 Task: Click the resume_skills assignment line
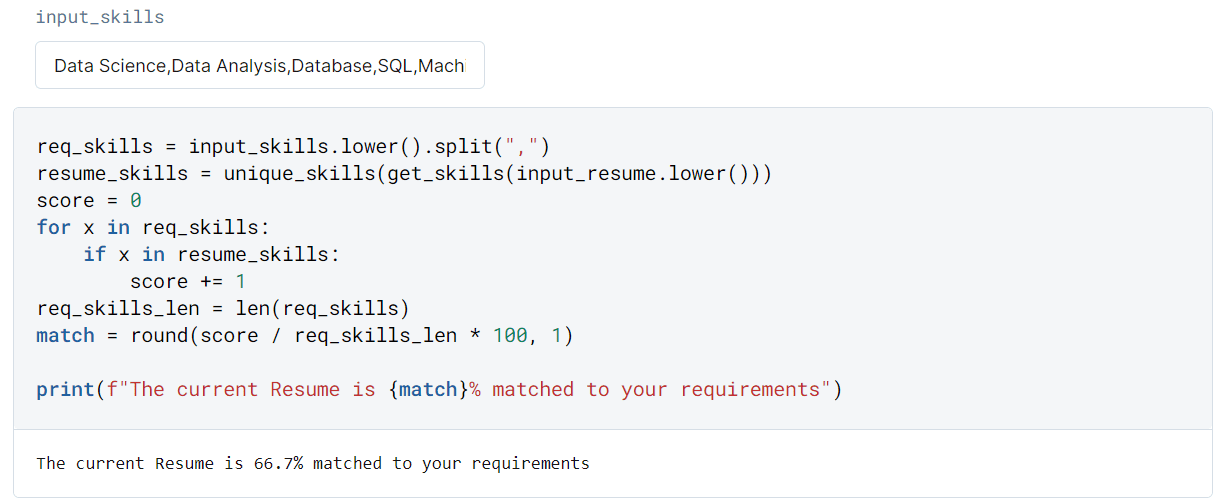point(404,173)
